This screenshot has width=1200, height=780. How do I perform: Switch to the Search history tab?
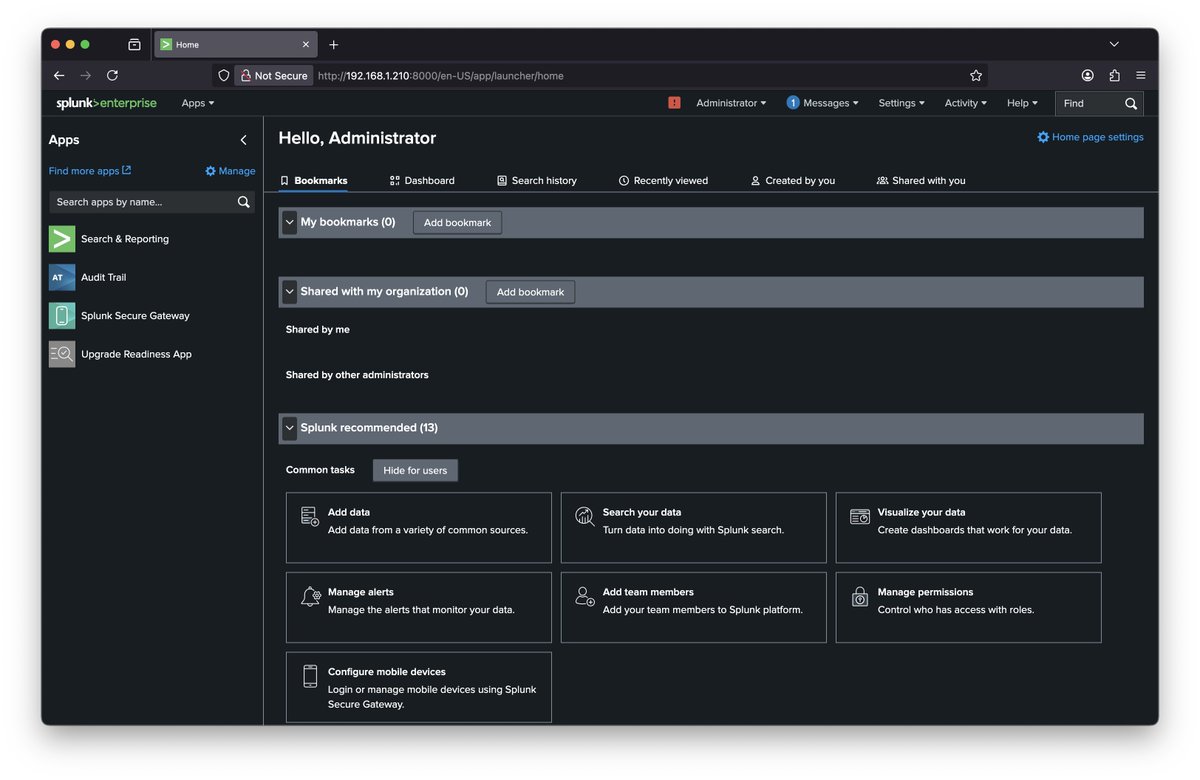(x=537, y=181)
